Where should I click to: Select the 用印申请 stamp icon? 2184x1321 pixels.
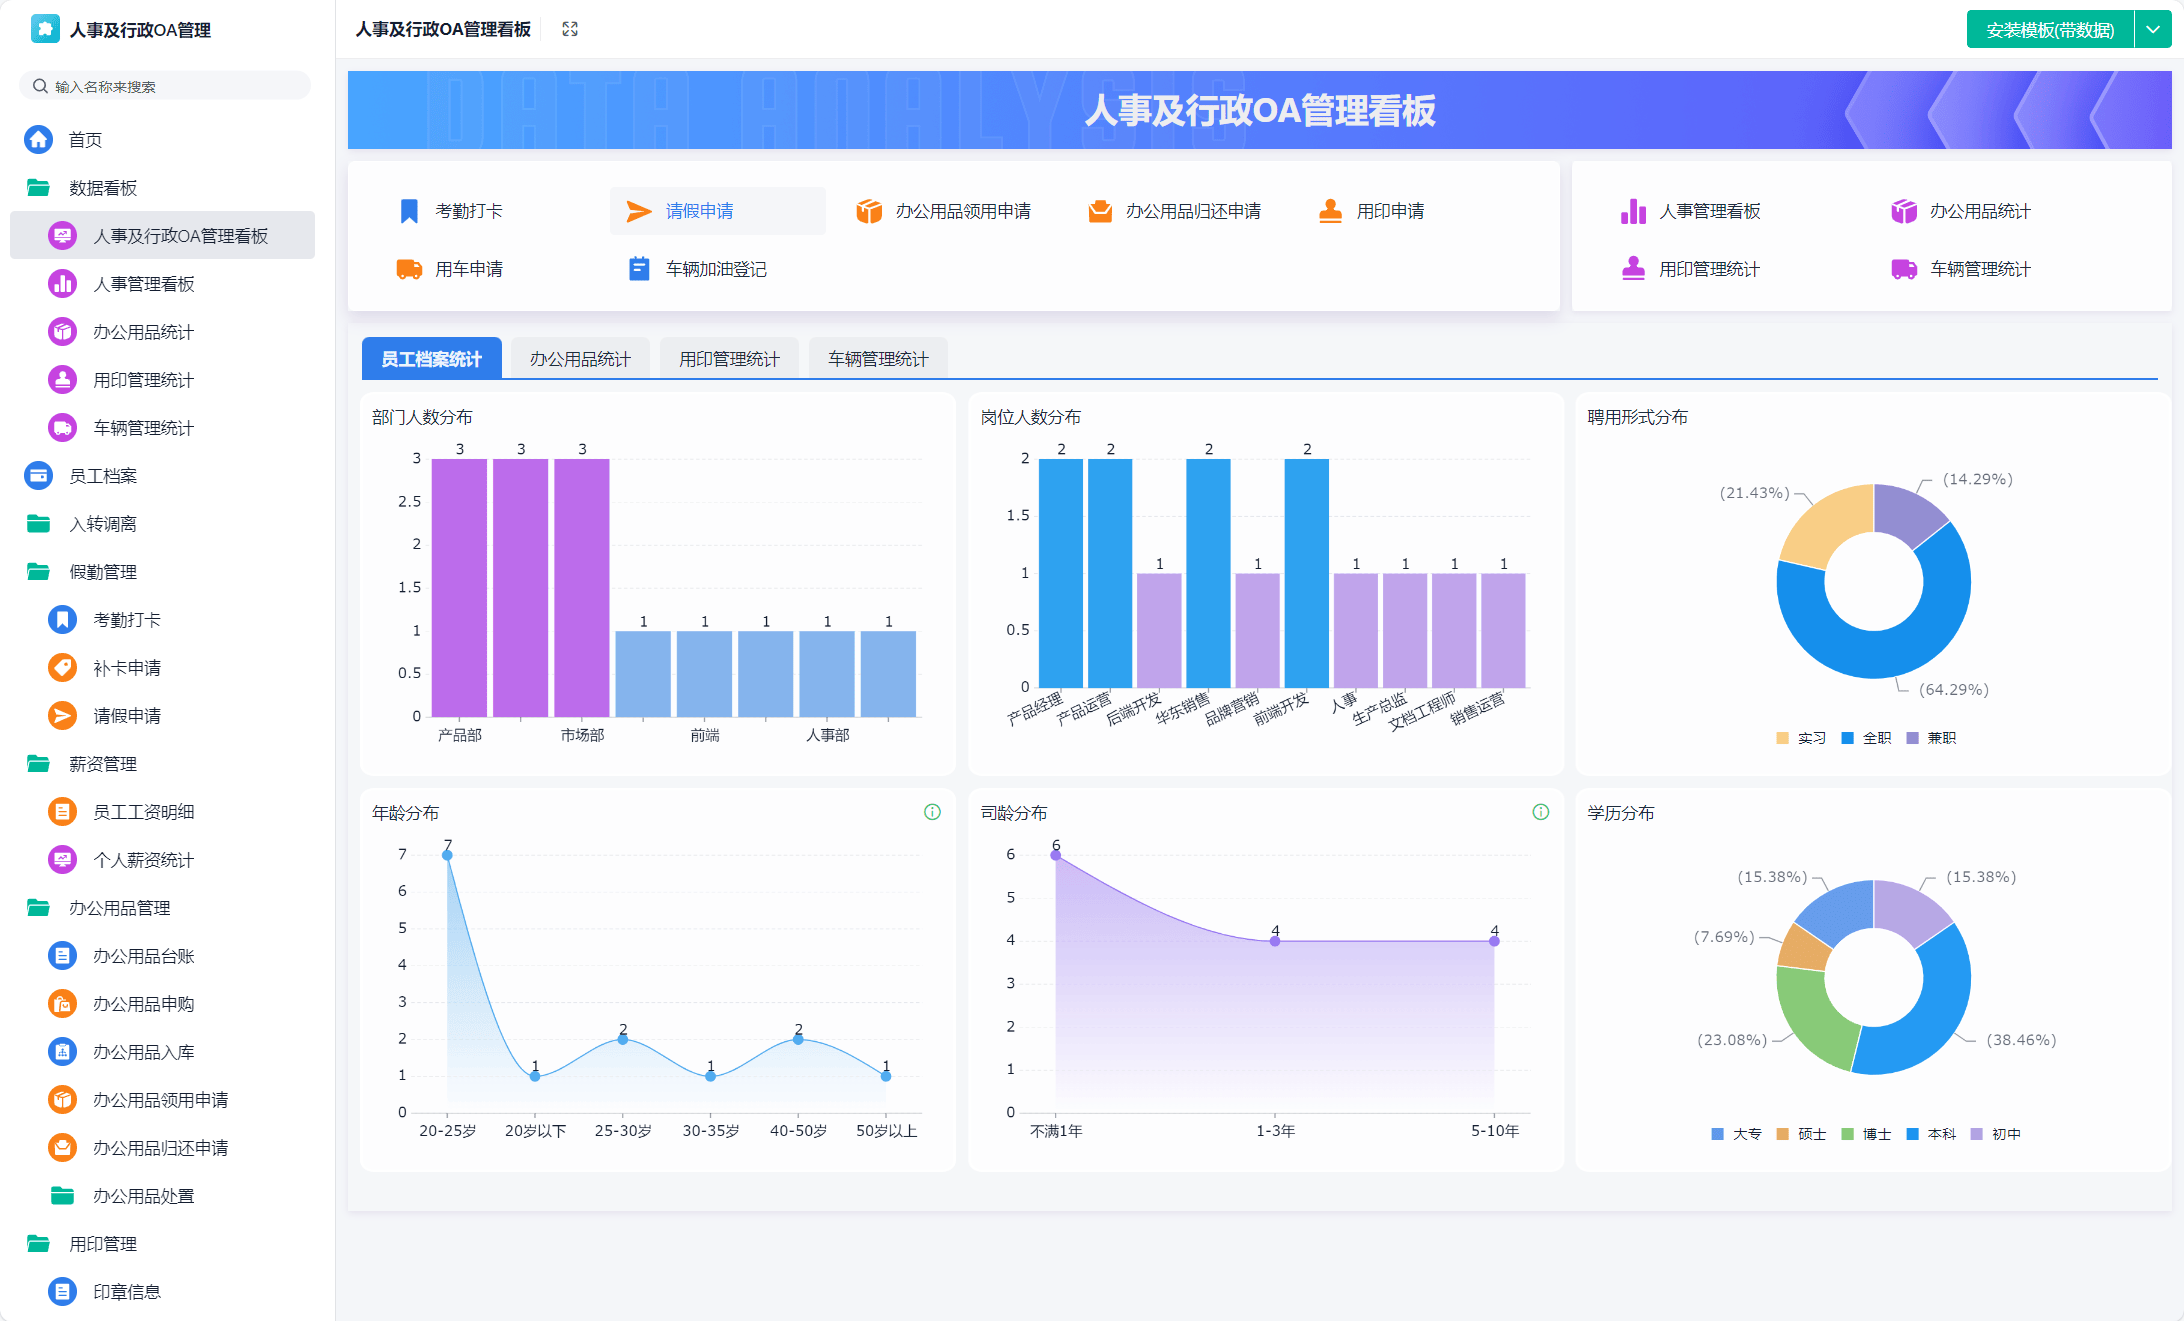[1330, 210]
